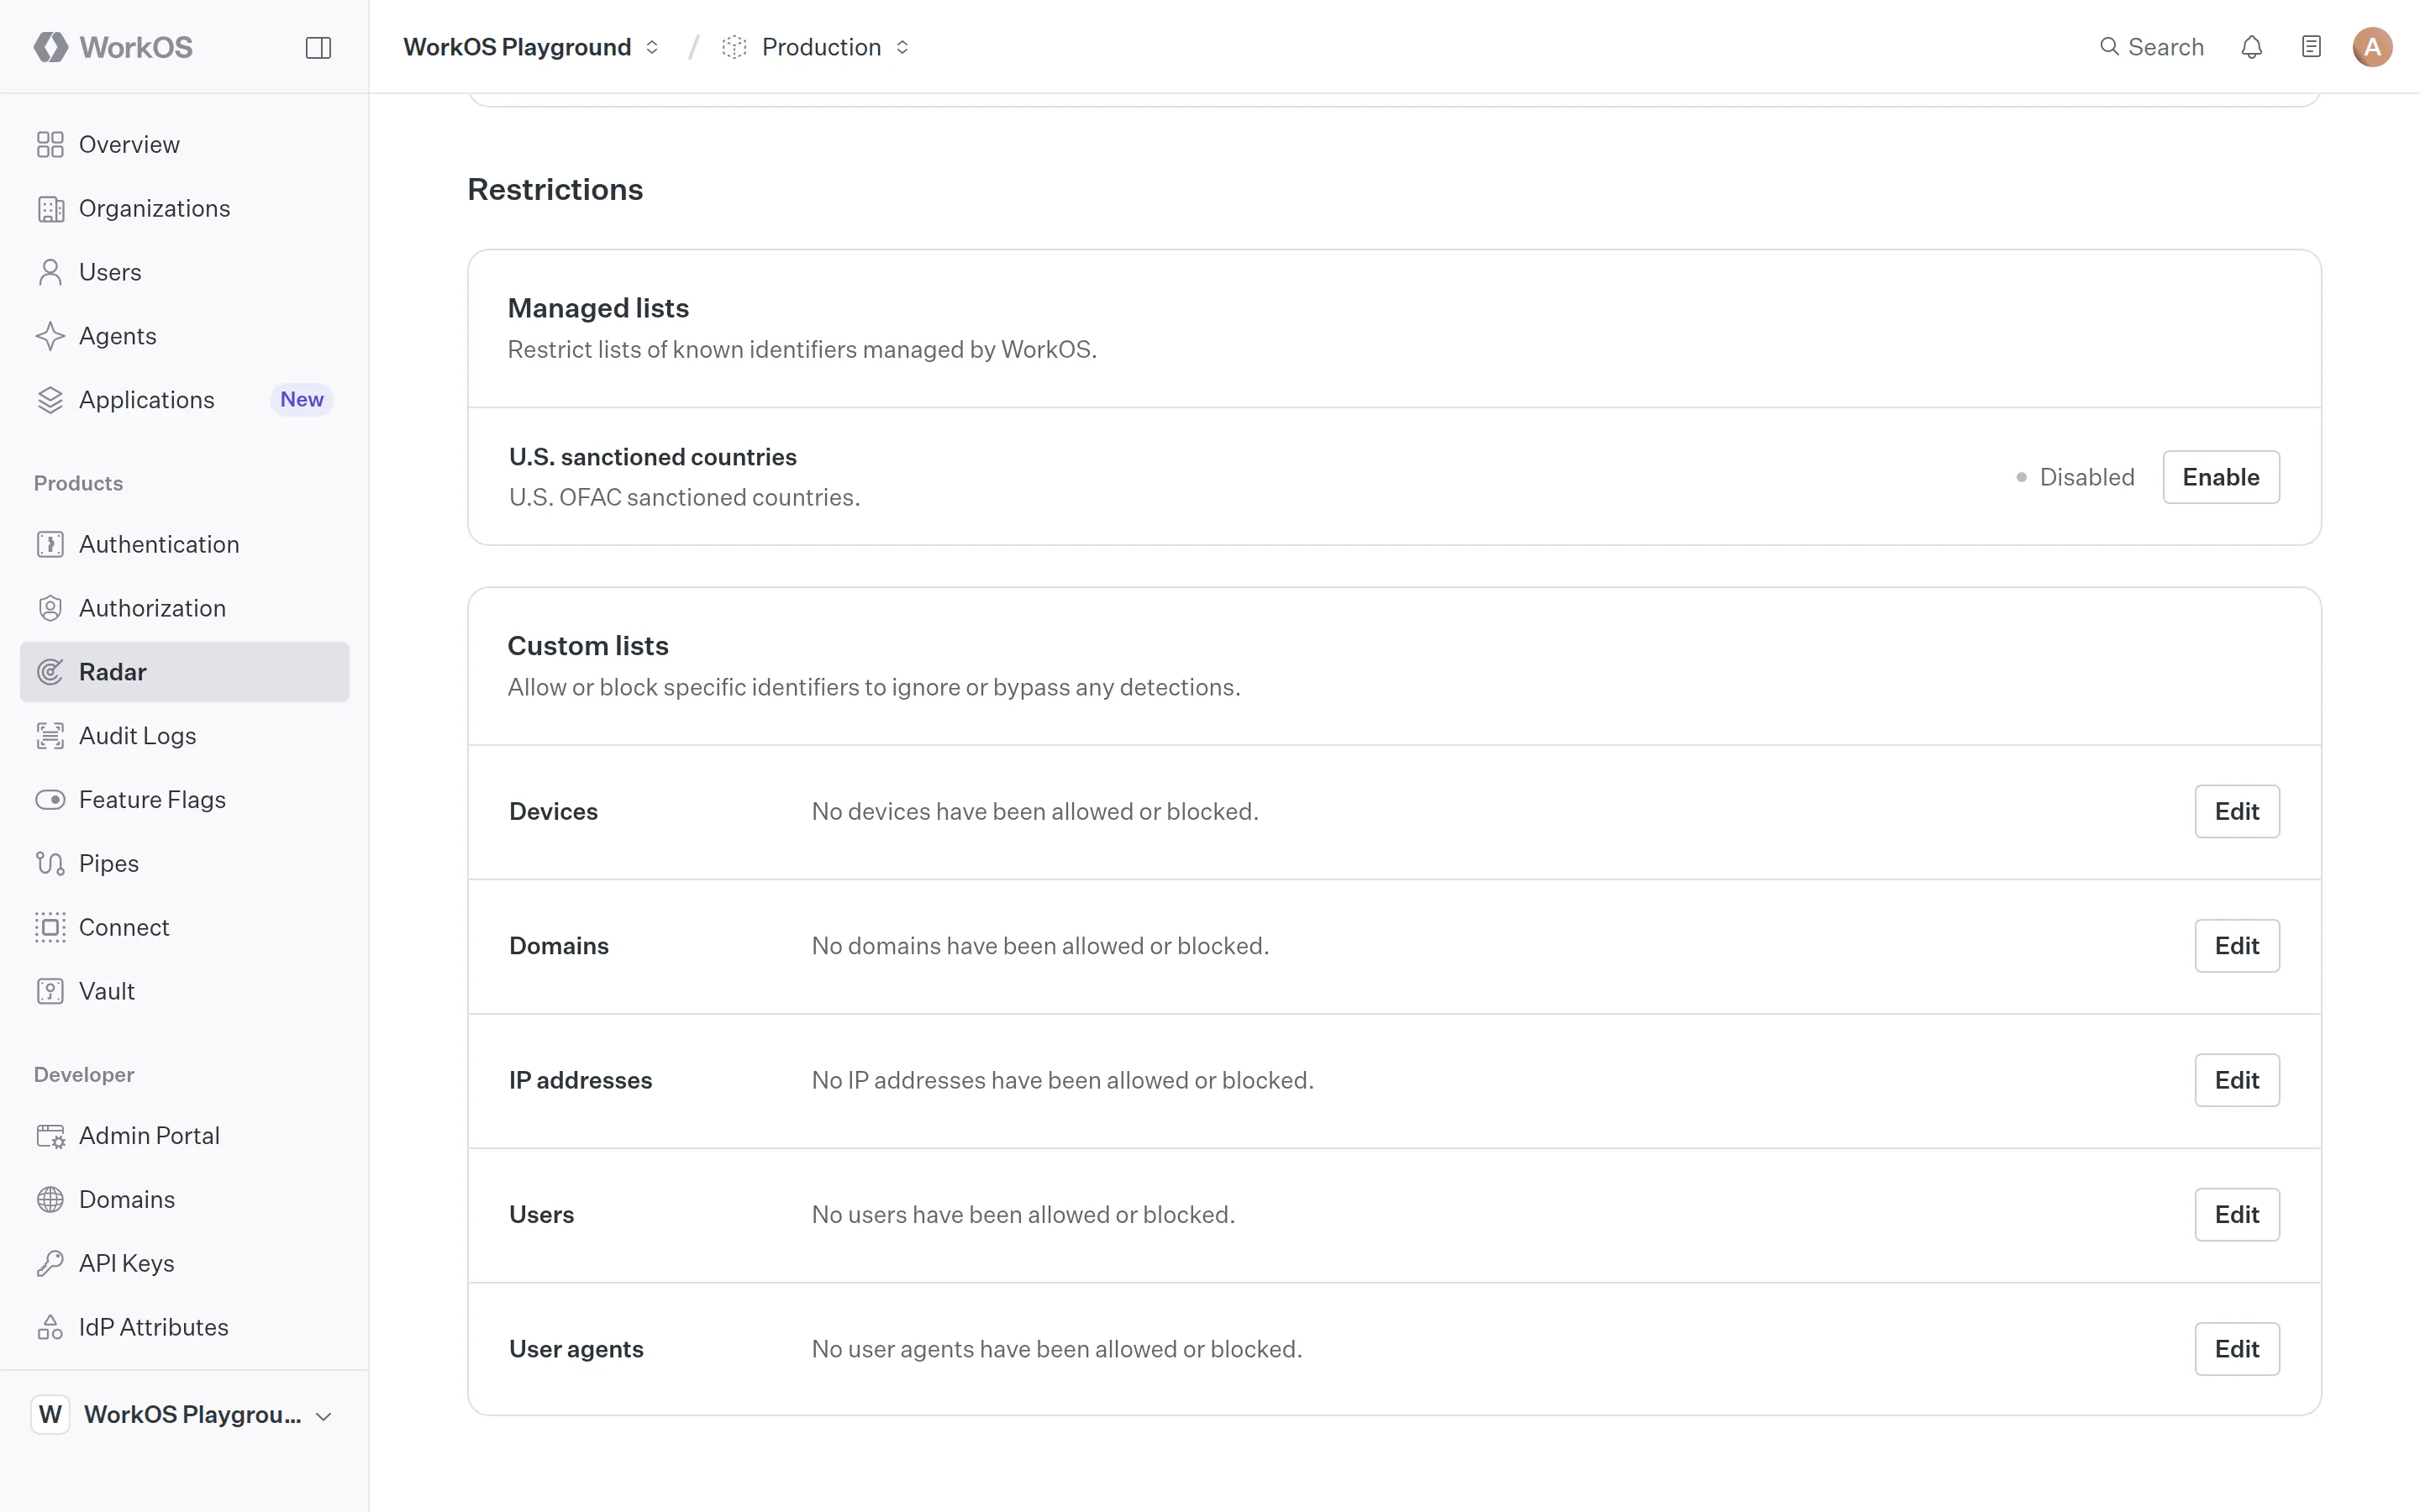Select the Authorization shield icon
The width and height of the screenshot is (2420, 1512).
pos(50,608)
